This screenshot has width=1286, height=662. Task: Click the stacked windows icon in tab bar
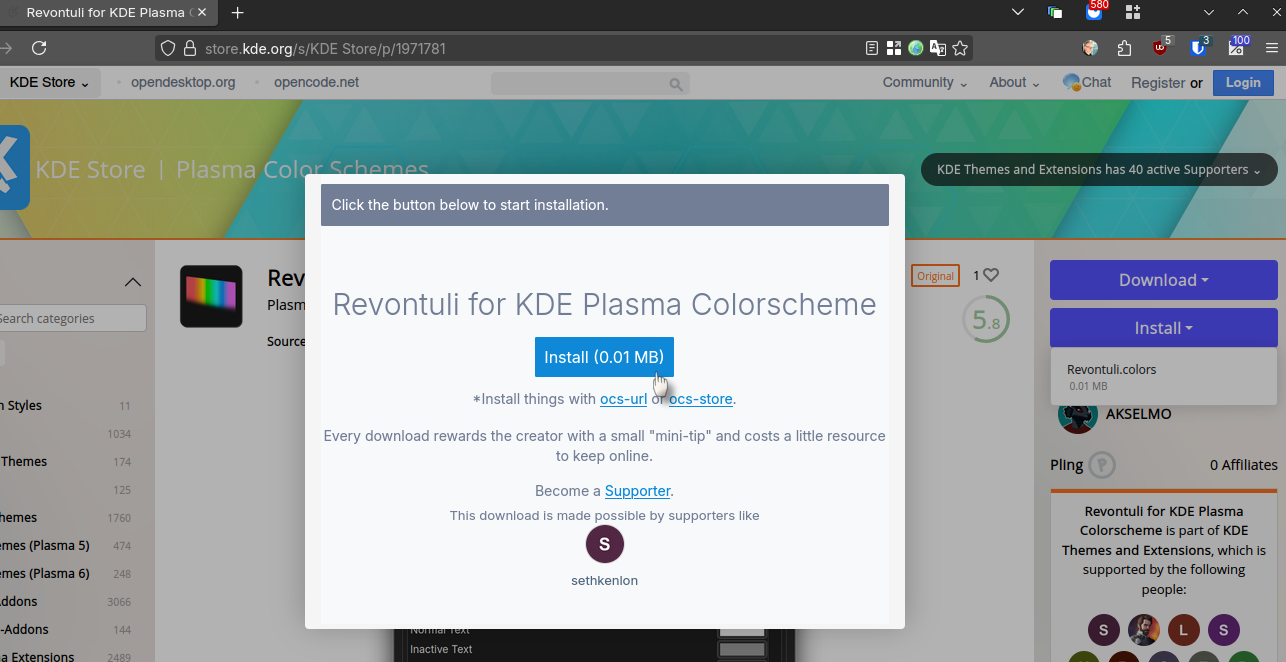pyautogui.click(x=1055, y=13)
